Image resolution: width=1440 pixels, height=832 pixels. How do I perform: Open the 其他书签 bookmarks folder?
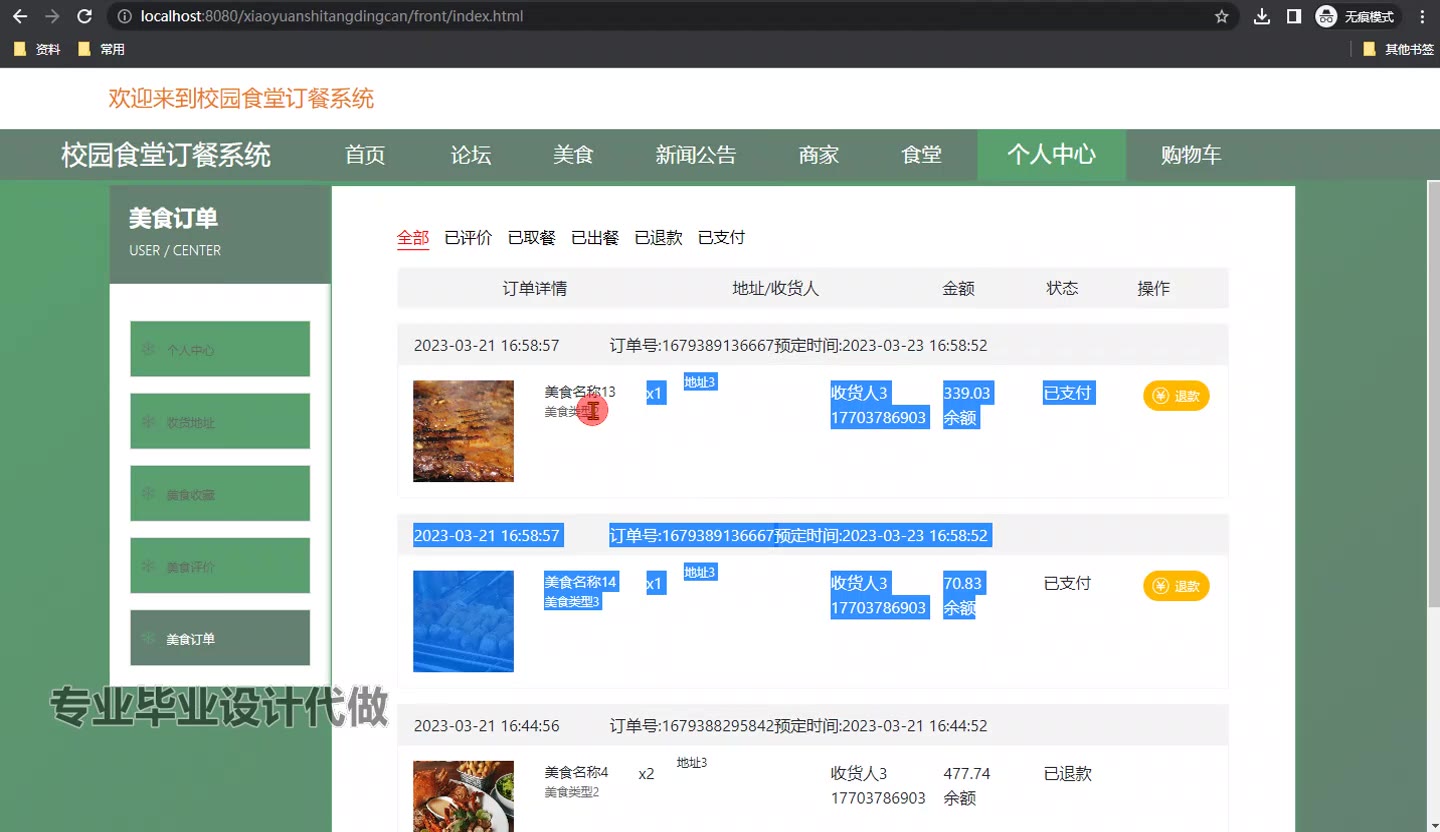click(1398, 49)
